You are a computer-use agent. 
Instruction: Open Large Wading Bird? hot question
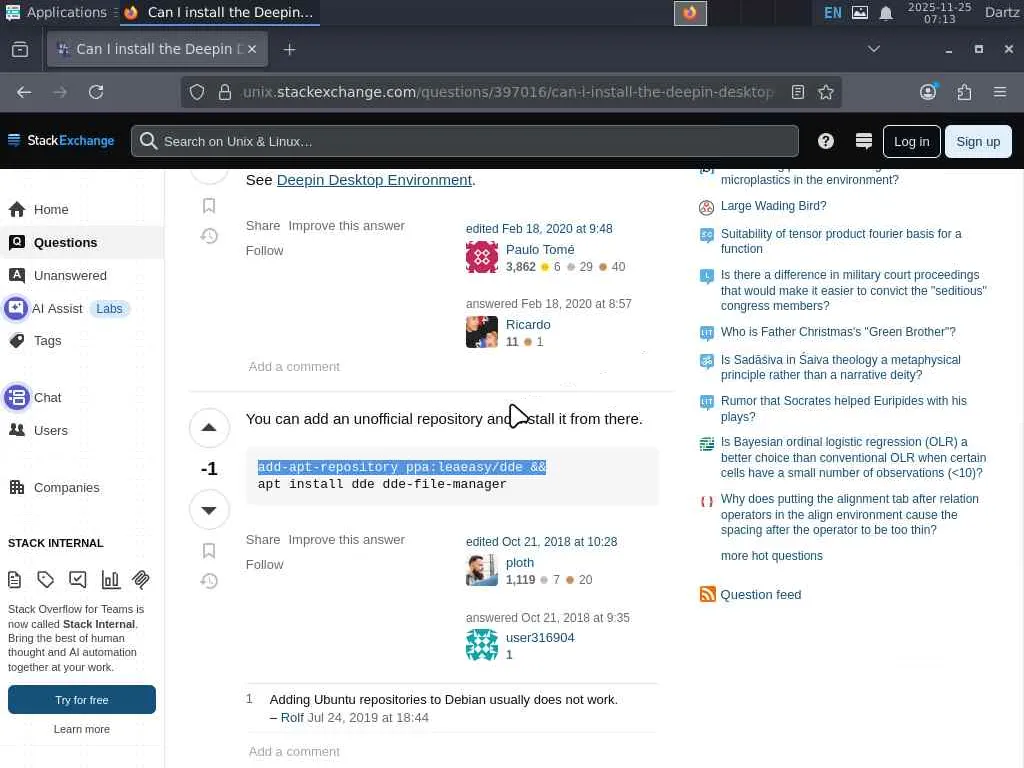point(773,206)
